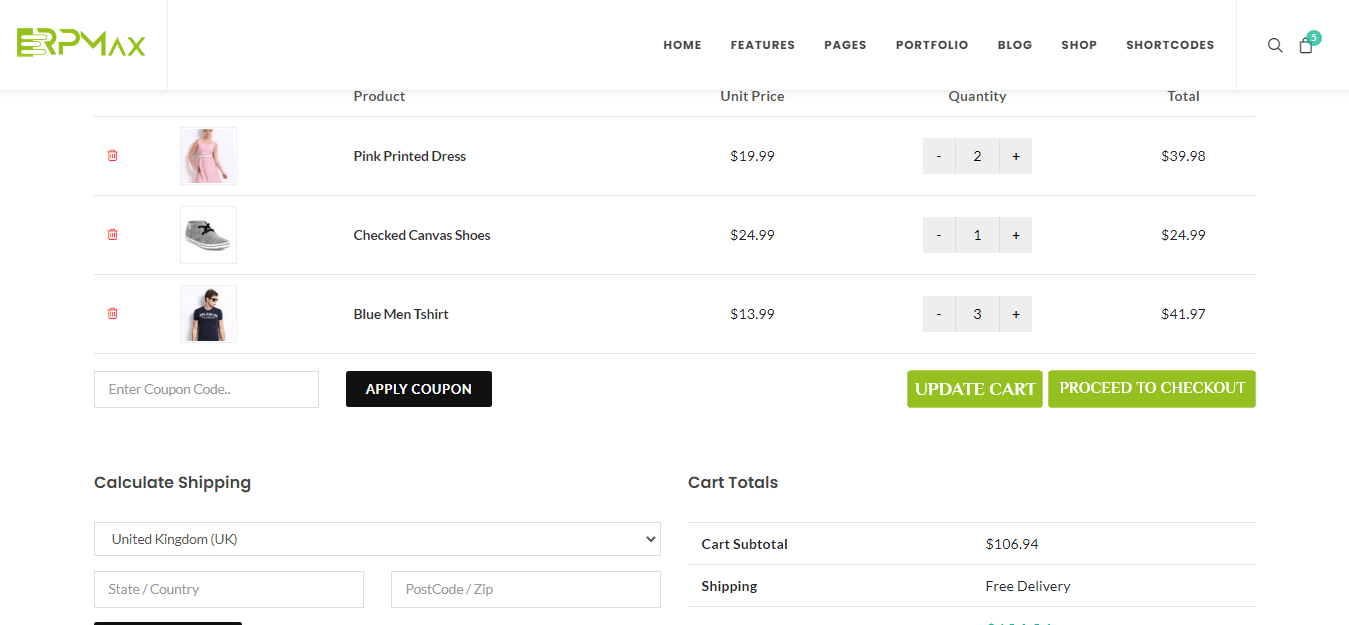Increase Pink Printed Dress quantity

point(1015,156)
